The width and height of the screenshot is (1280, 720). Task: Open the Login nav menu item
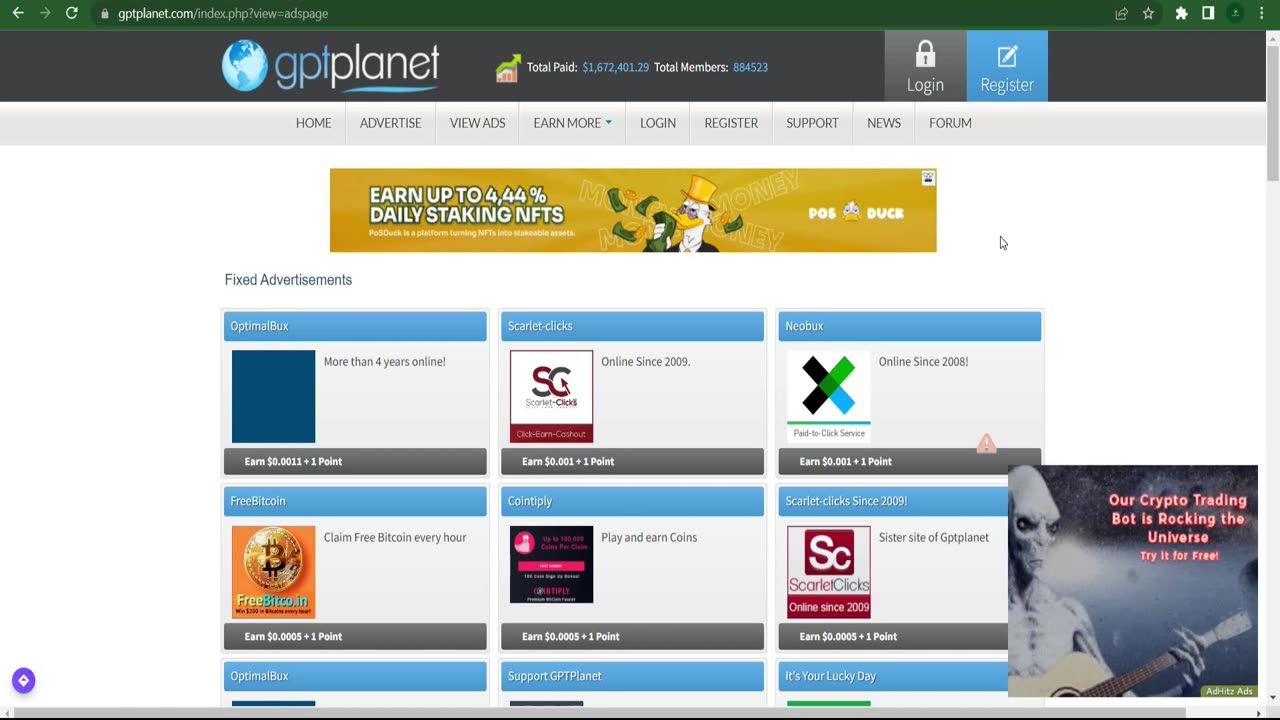click(657, 123)
